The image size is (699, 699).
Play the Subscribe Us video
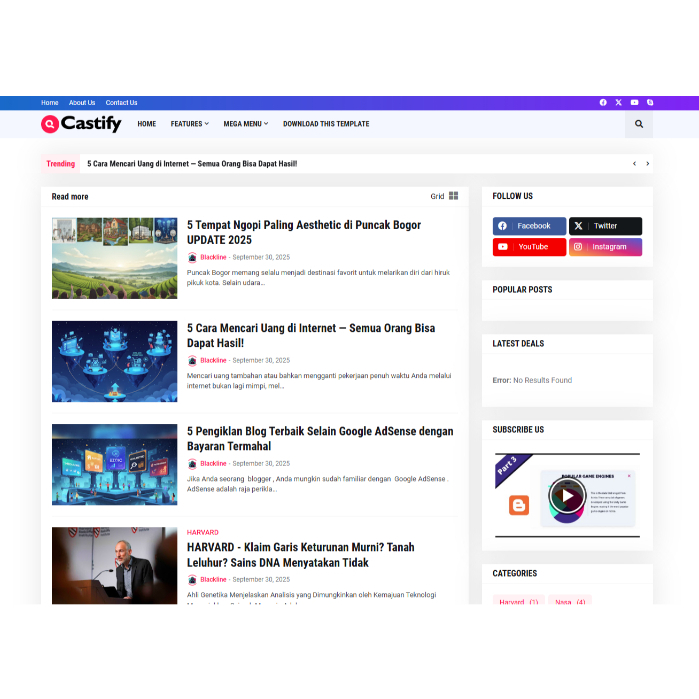567,495
